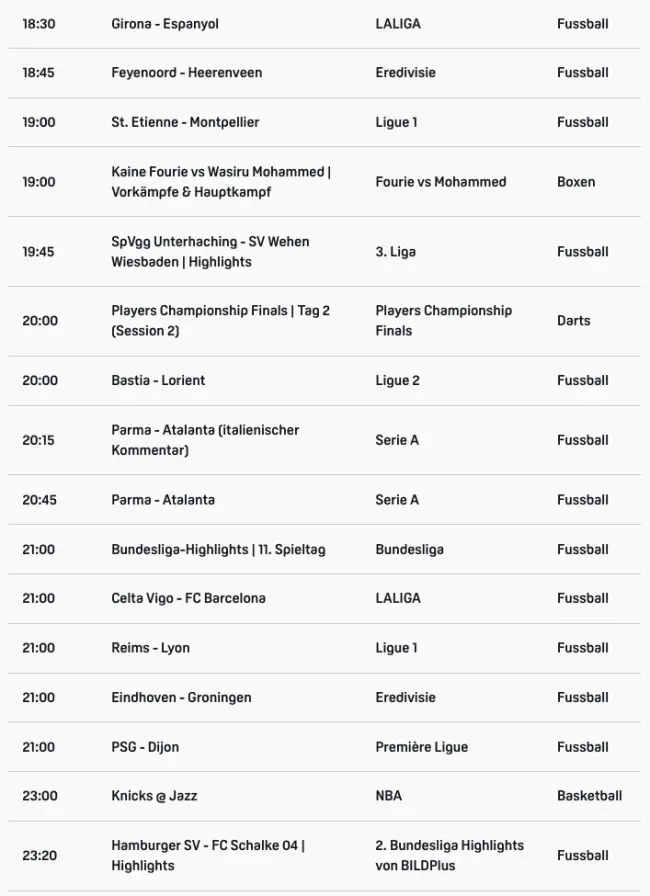
Task: Select Players Championship Finals Tag 2 event
Action: pyautogui.click(x=220, y=321)
